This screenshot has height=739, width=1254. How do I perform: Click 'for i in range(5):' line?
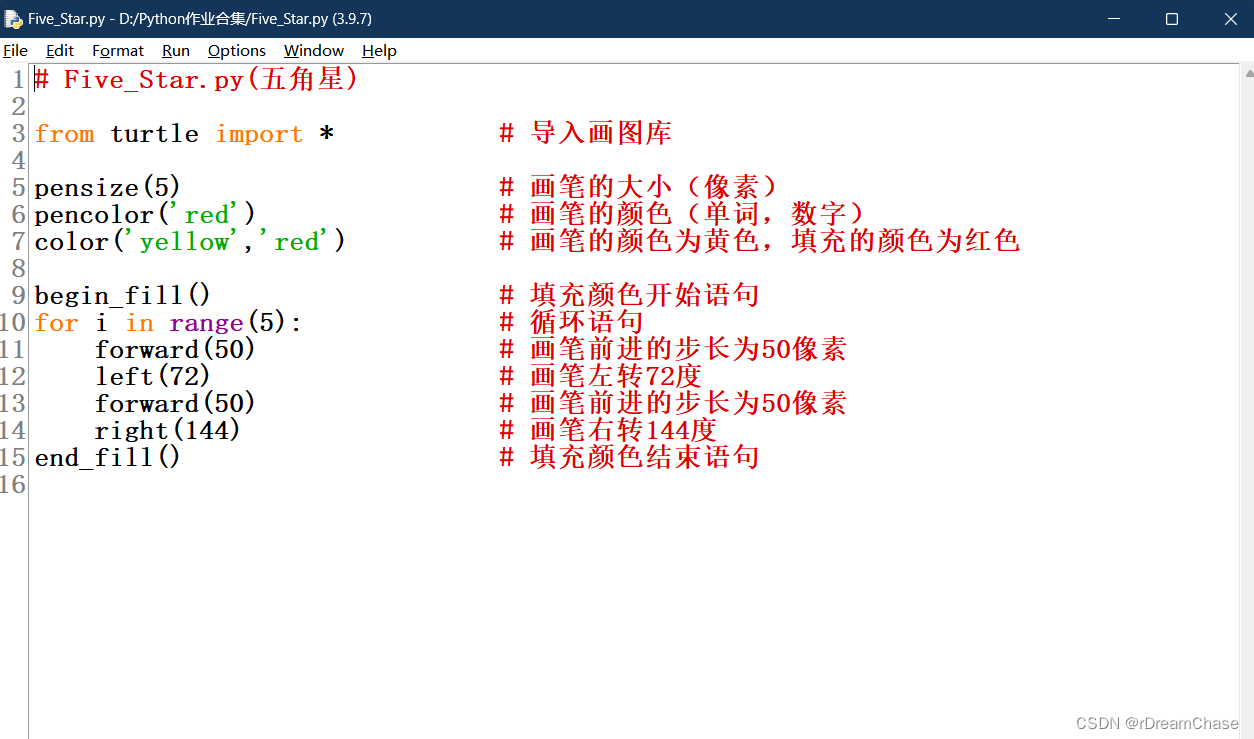[x=168, y=323]
